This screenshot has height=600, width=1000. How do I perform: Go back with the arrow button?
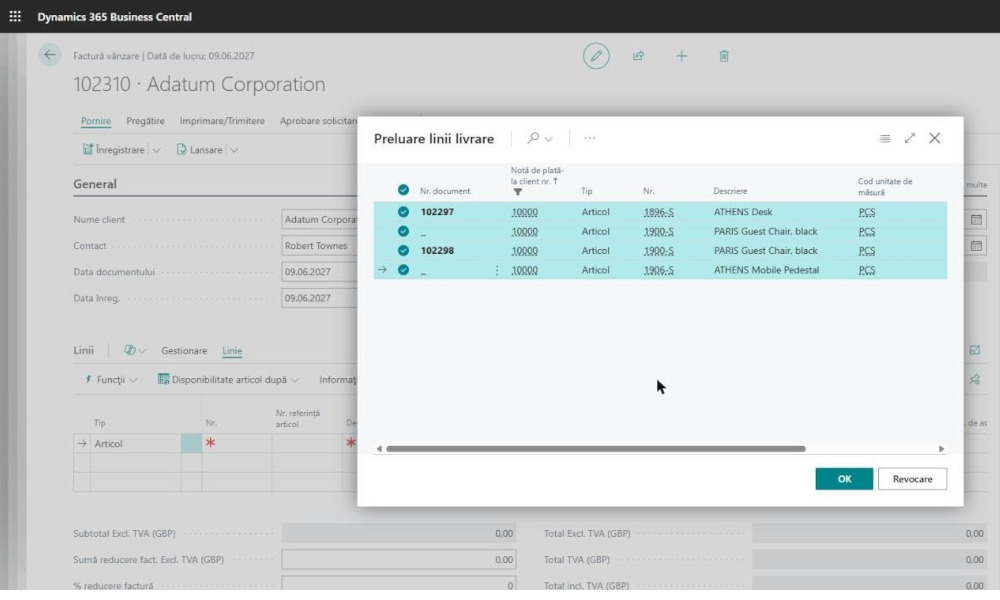pos(50,55)
